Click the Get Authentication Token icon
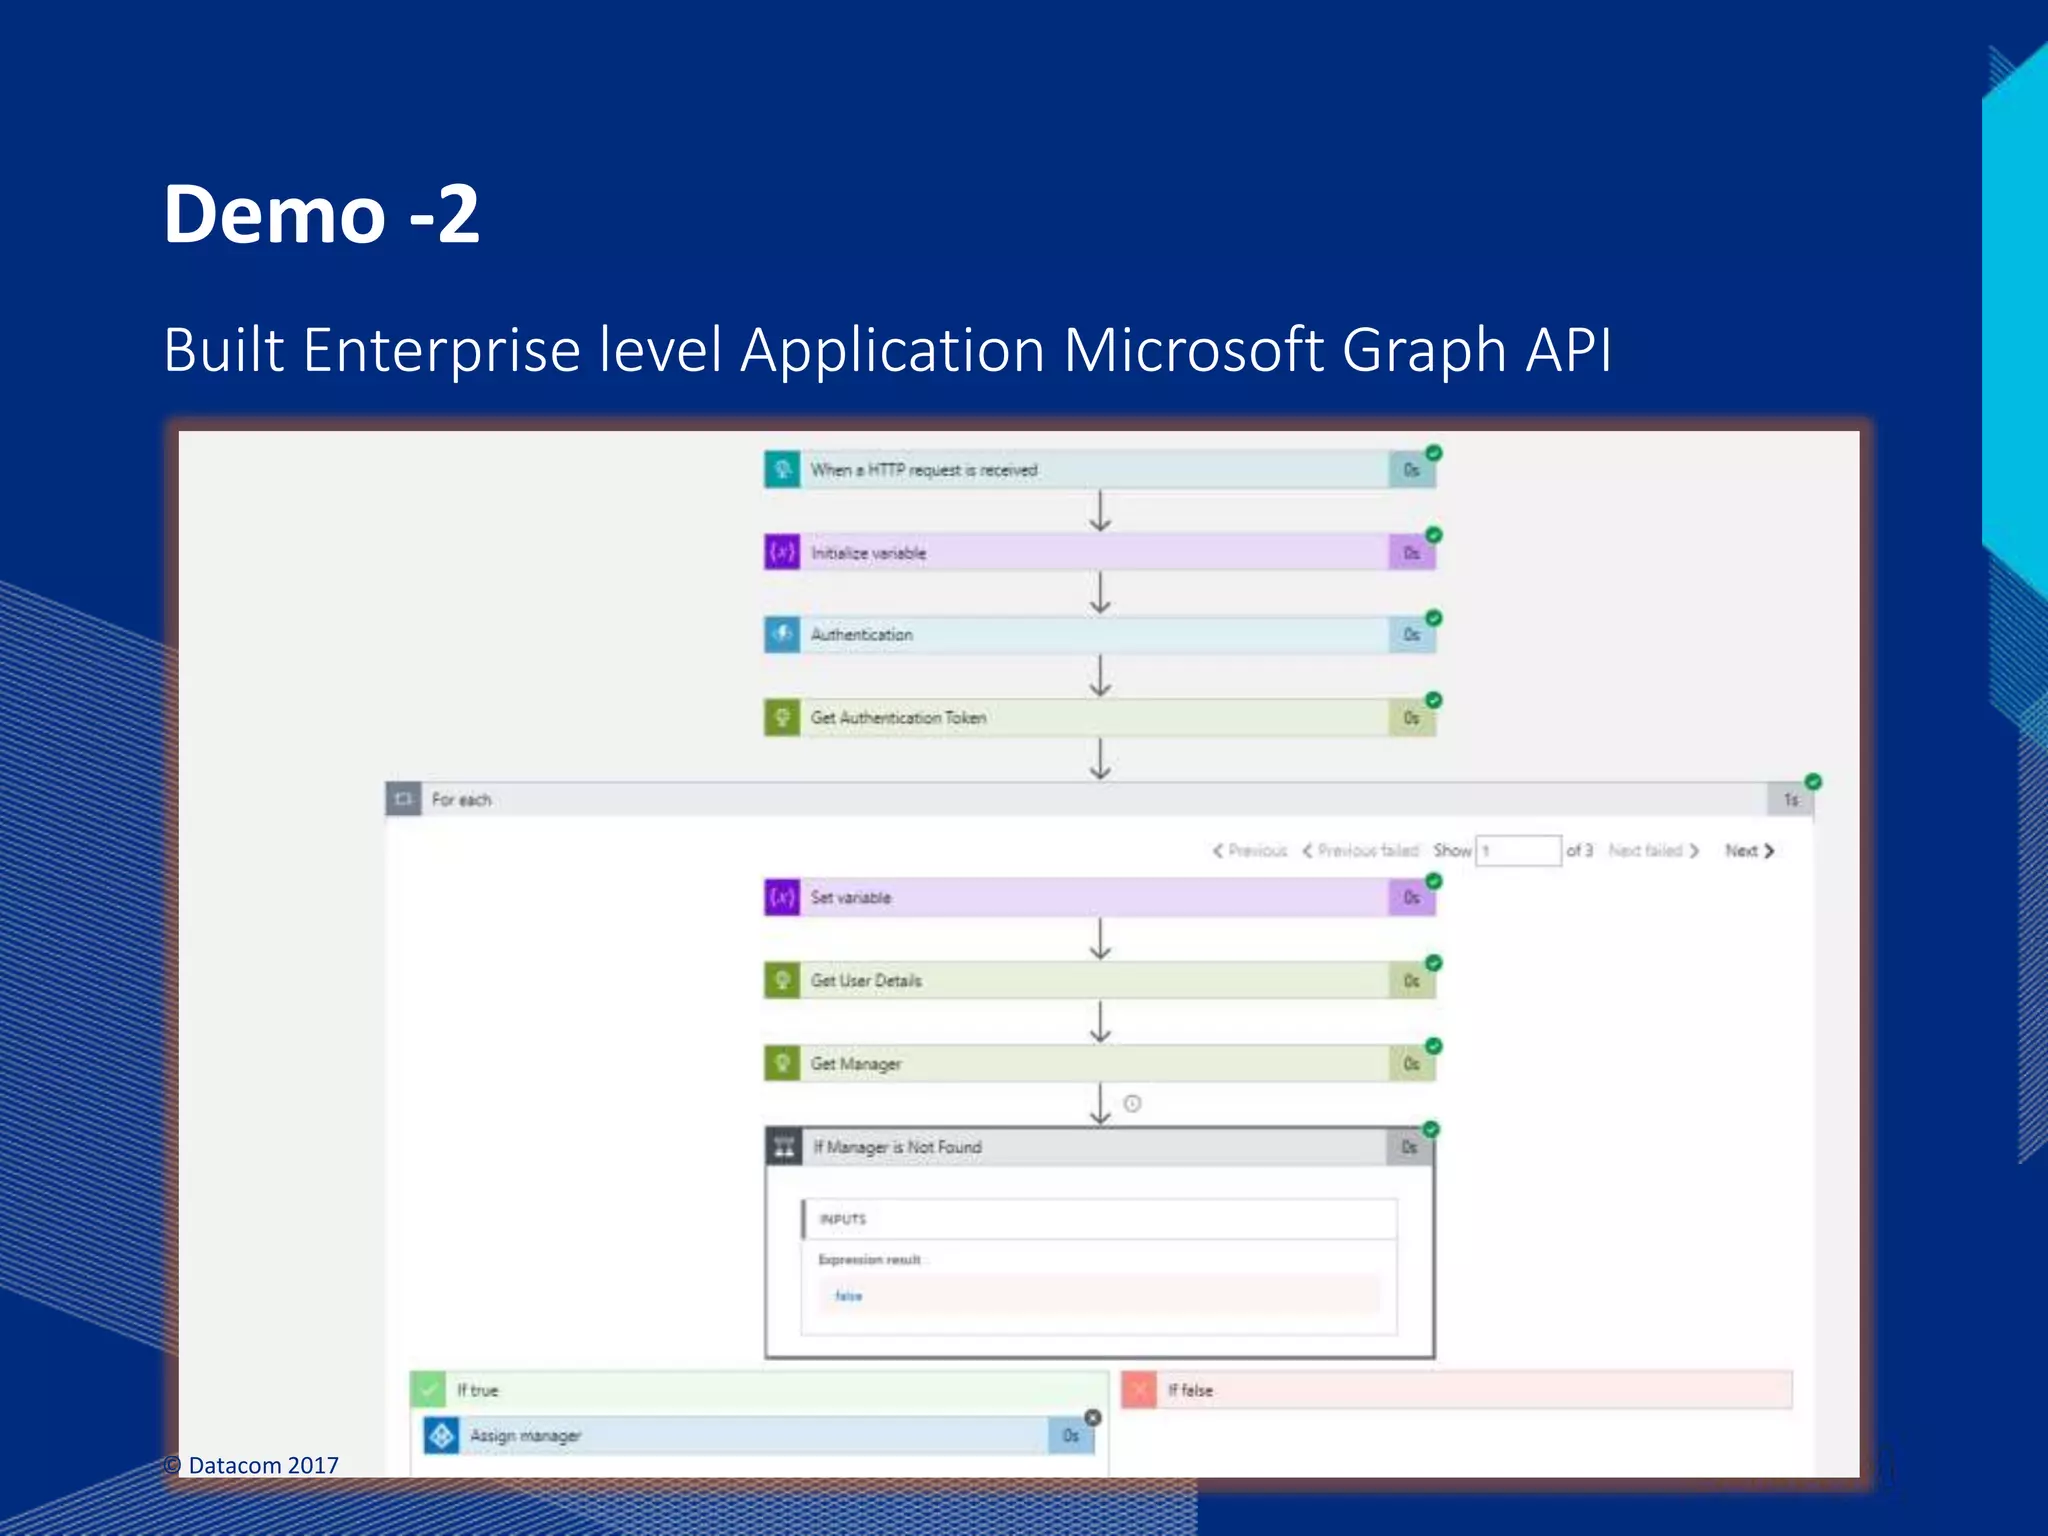Image resolution: width=2048 pixels, height=1536 pixels. pos(782,718)
